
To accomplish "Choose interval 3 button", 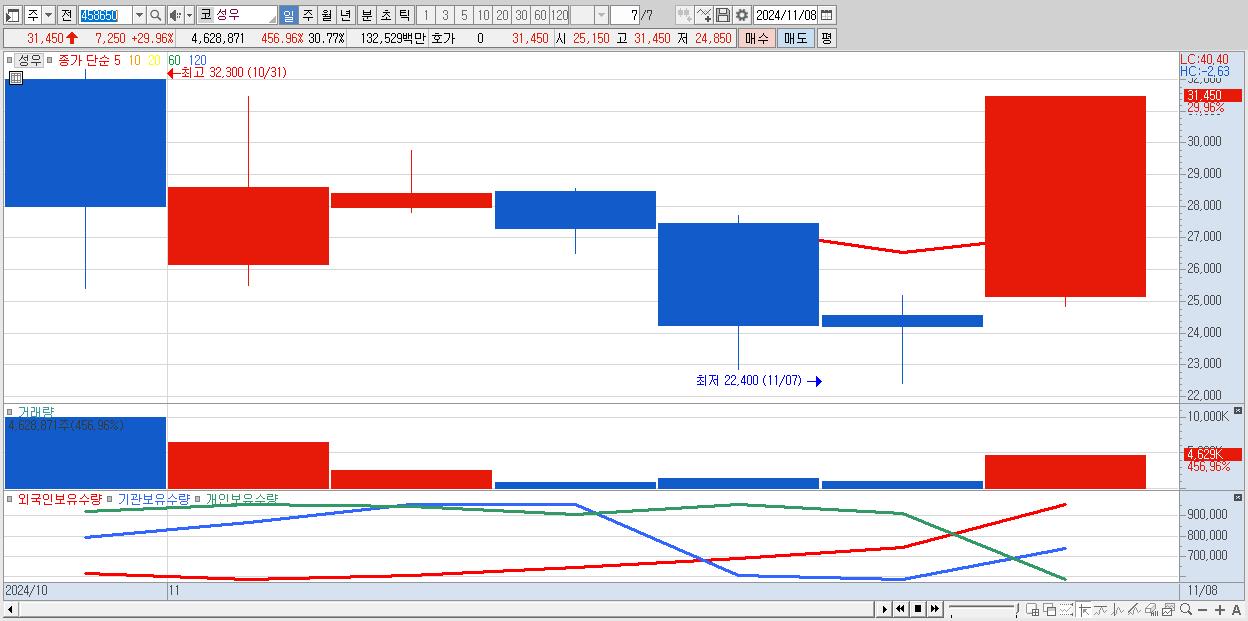I will tap(445, 15).
